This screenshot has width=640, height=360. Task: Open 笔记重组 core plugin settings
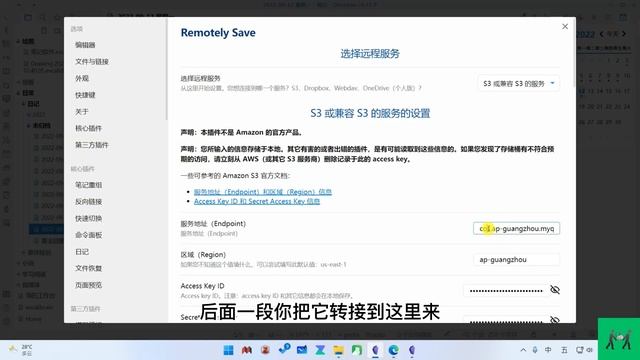(x=88, y=185)
